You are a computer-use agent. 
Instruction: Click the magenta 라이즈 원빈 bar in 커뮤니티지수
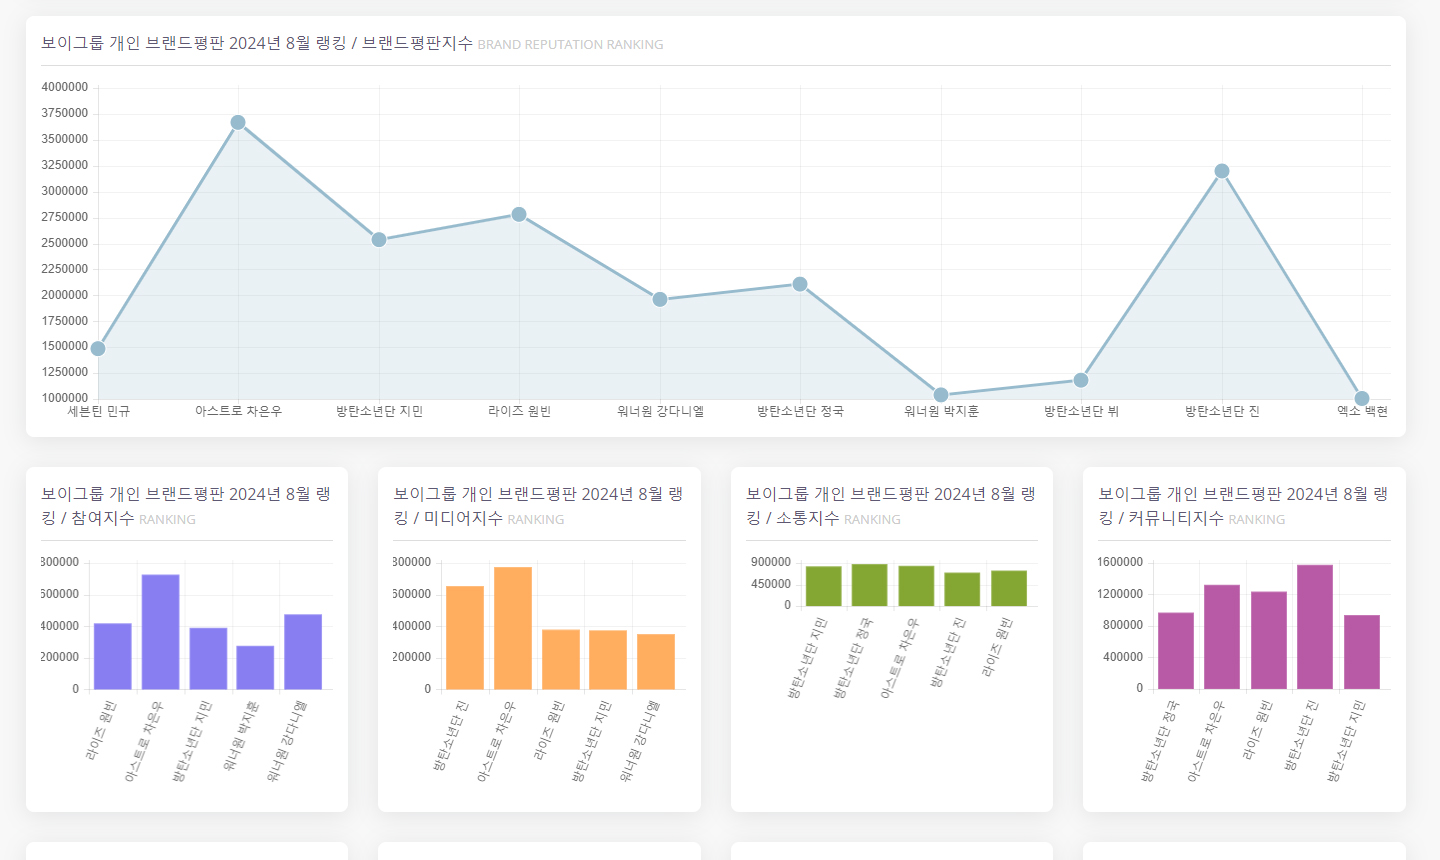pyautogui.click(x=1269, y=641)
